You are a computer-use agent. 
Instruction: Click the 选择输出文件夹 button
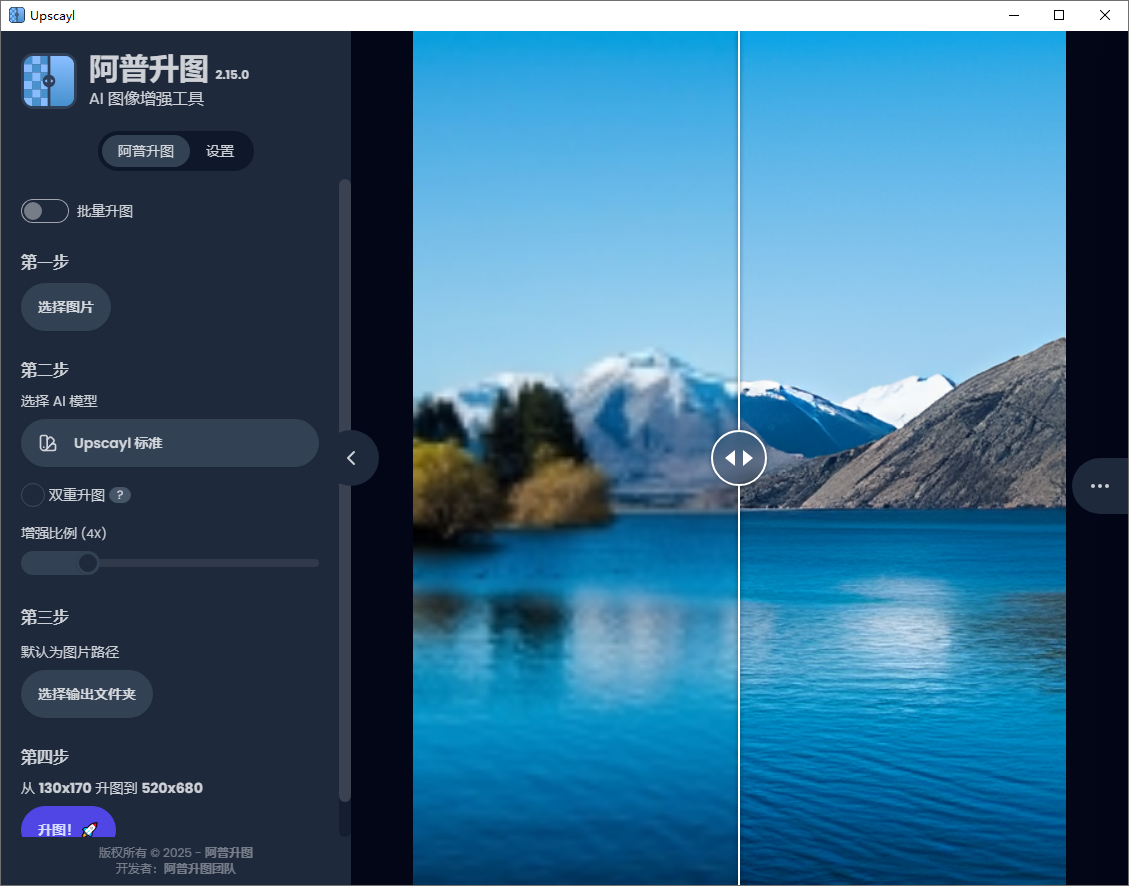[86, 695]
